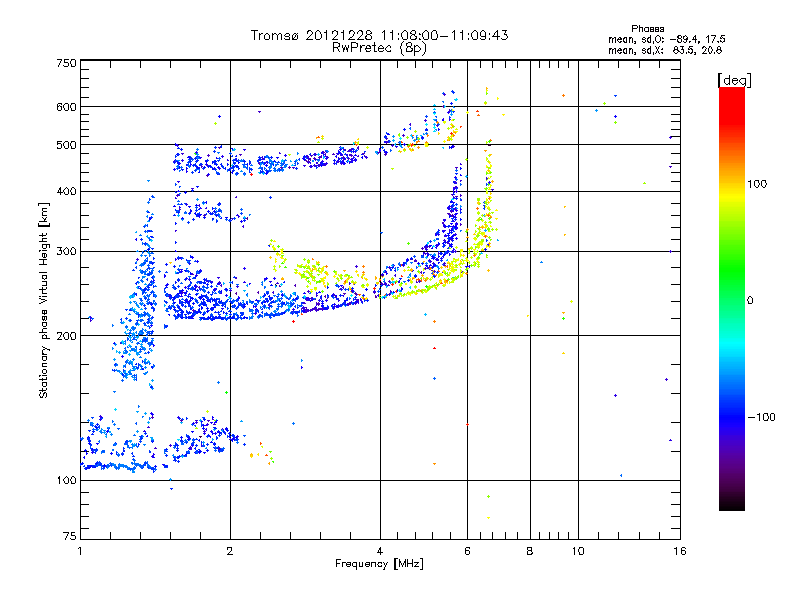Click the y-axis tick label "200"

67,336
